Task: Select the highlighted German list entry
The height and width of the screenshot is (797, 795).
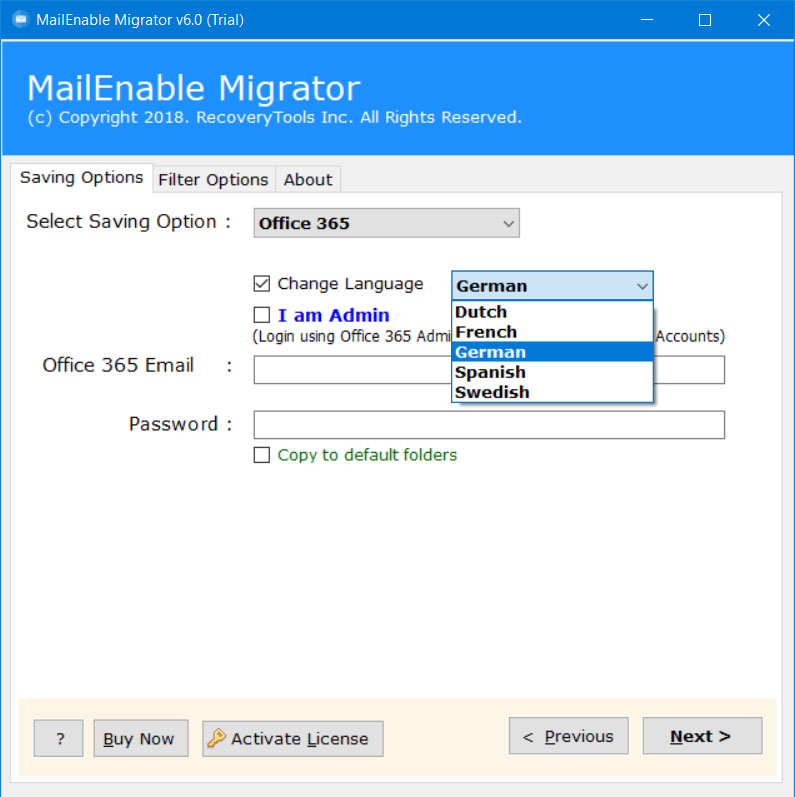Action: point(552,352)
